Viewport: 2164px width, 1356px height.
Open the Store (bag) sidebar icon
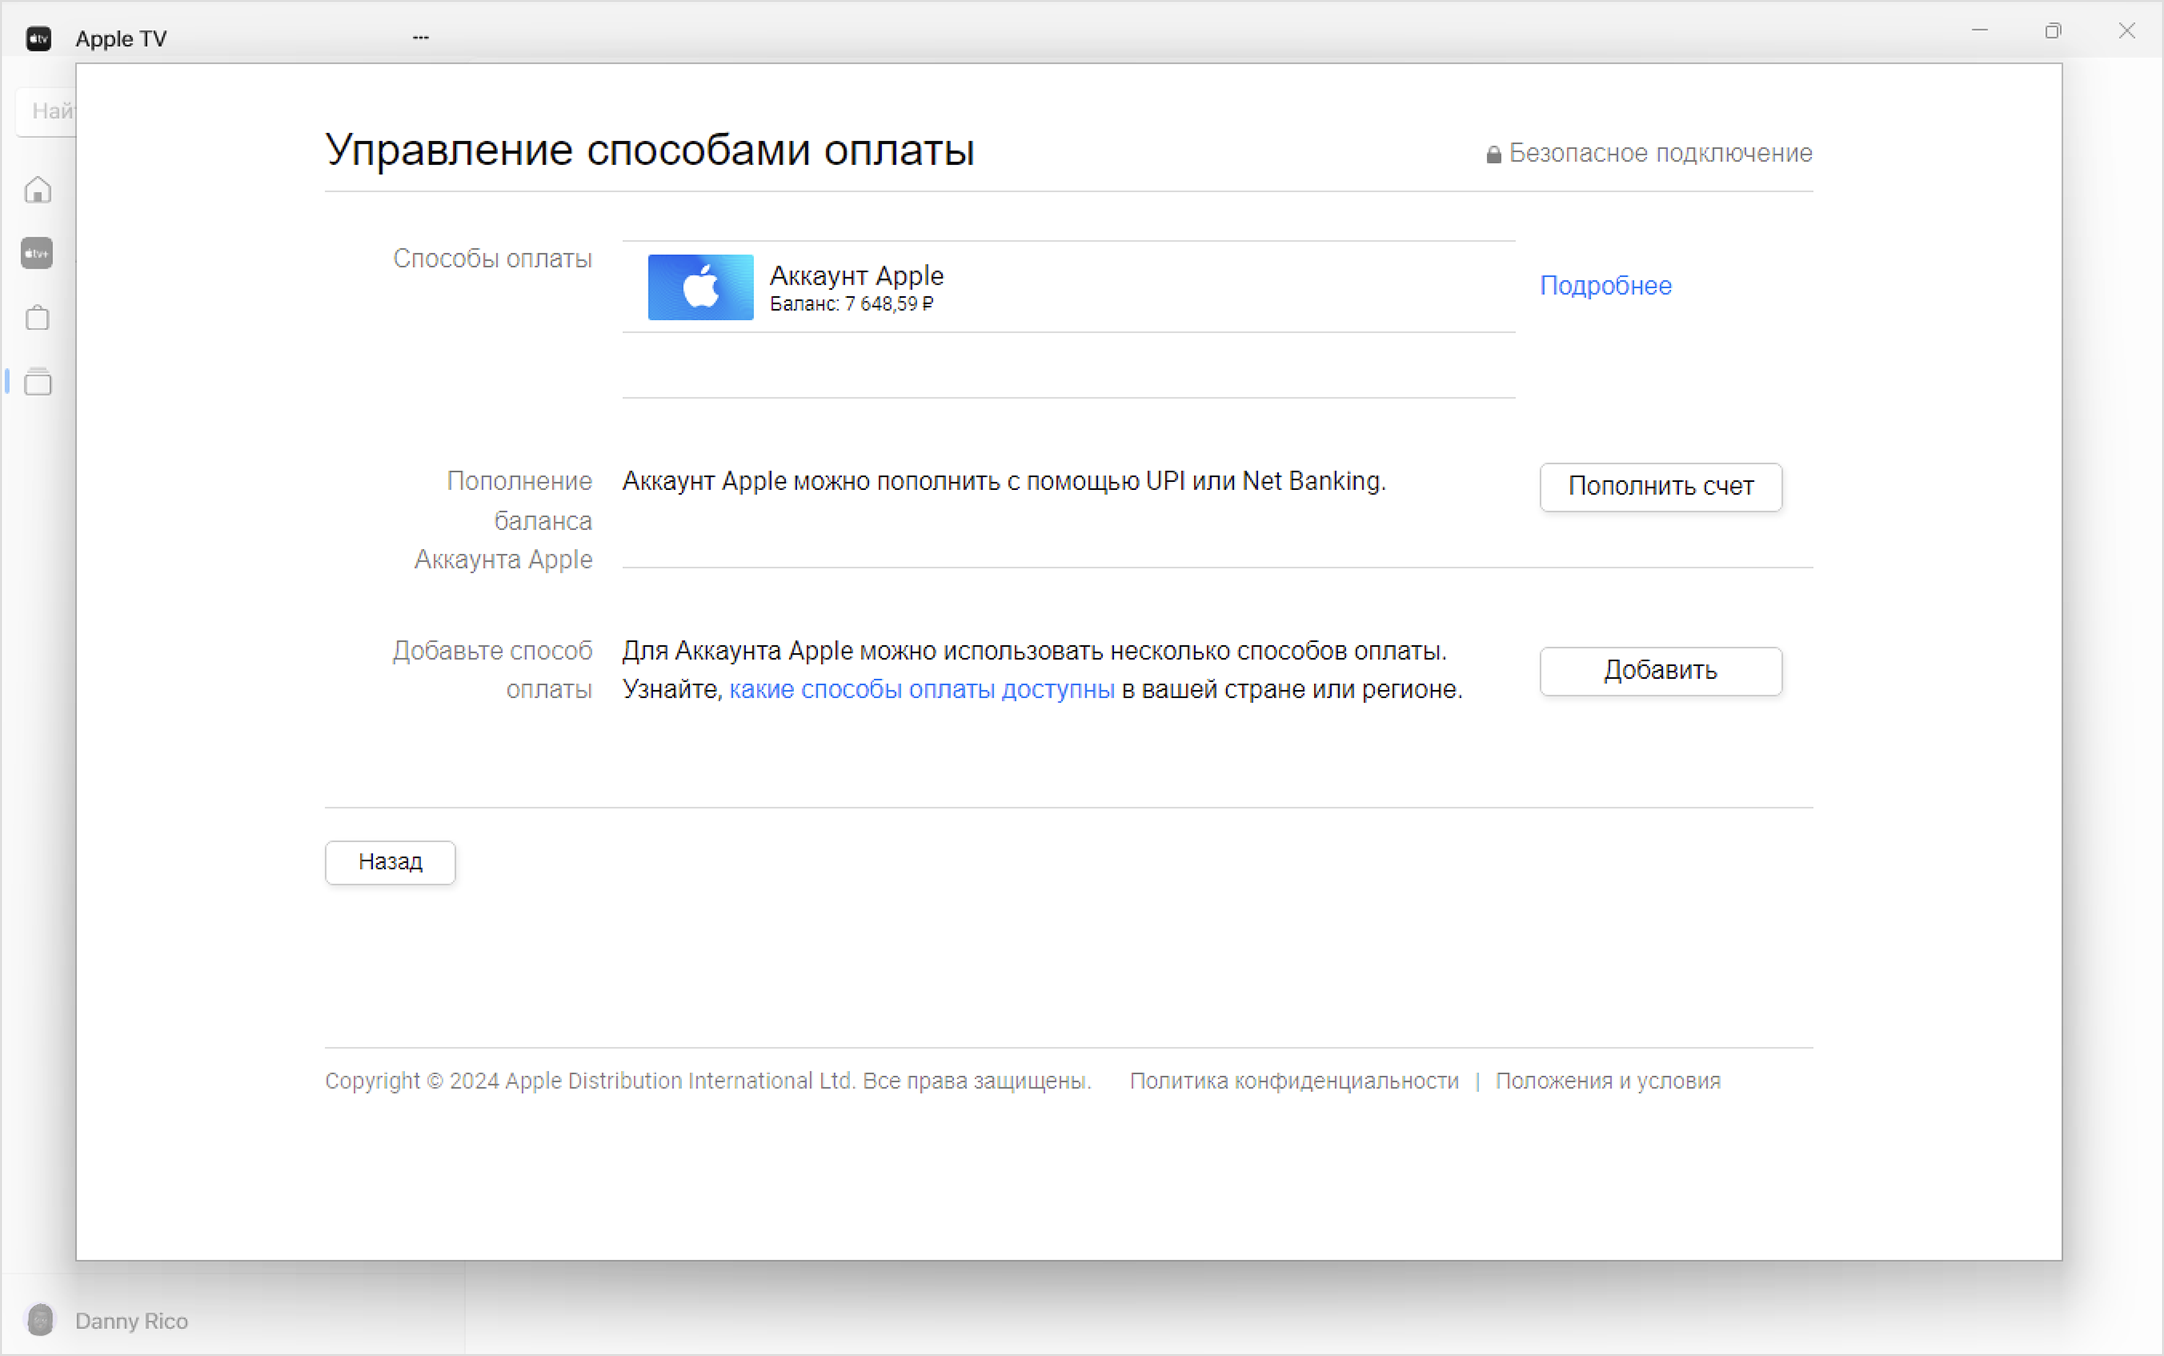(37, 317)
